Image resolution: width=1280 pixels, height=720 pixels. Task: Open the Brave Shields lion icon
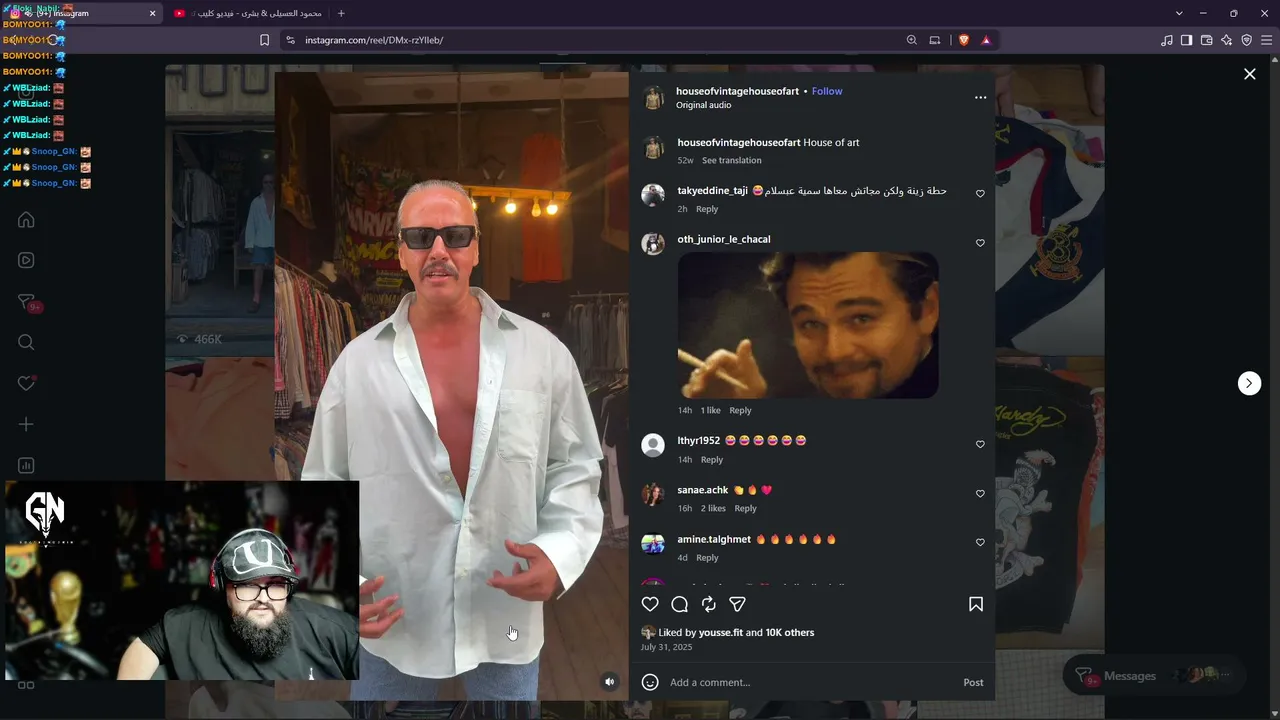[964, 40]
